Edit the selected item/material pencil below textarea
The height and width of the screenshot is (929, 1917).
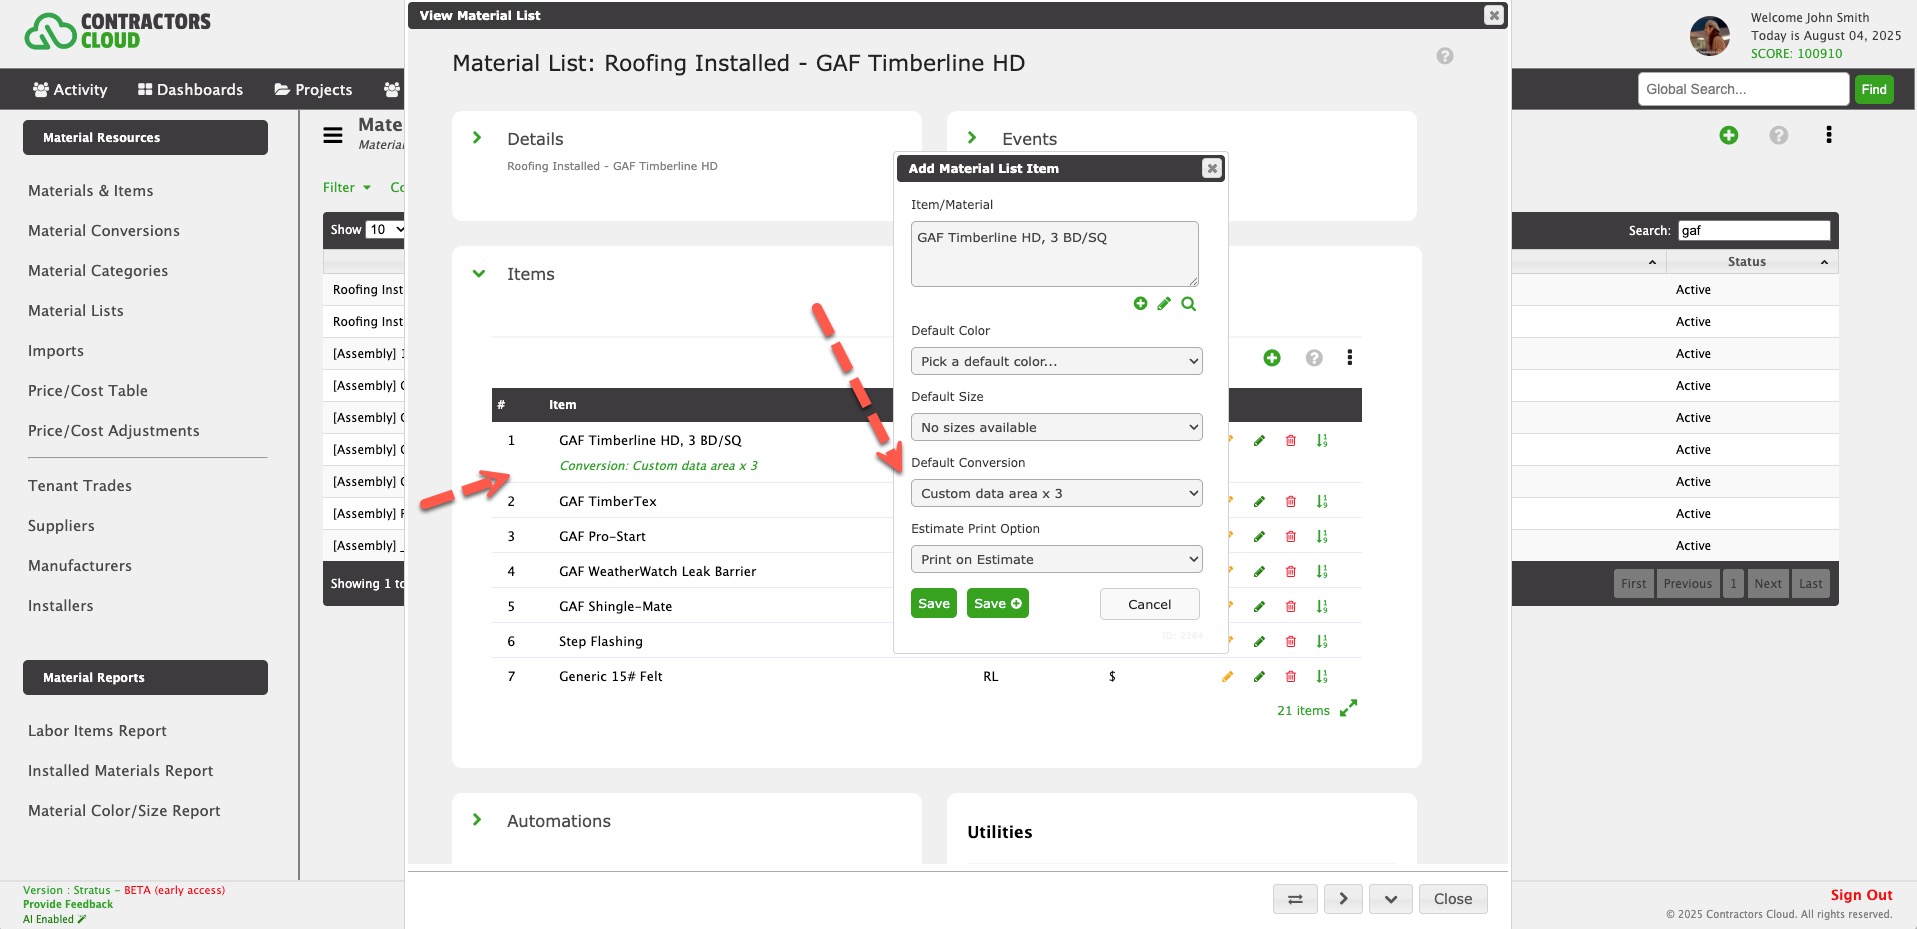click(1164, 303)
